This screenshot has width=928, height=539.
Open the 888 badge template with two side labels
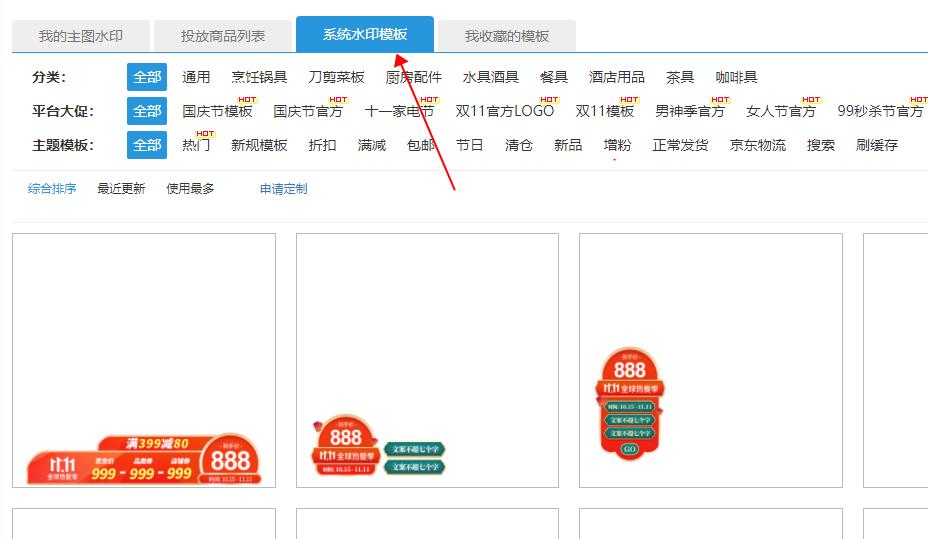427,360
